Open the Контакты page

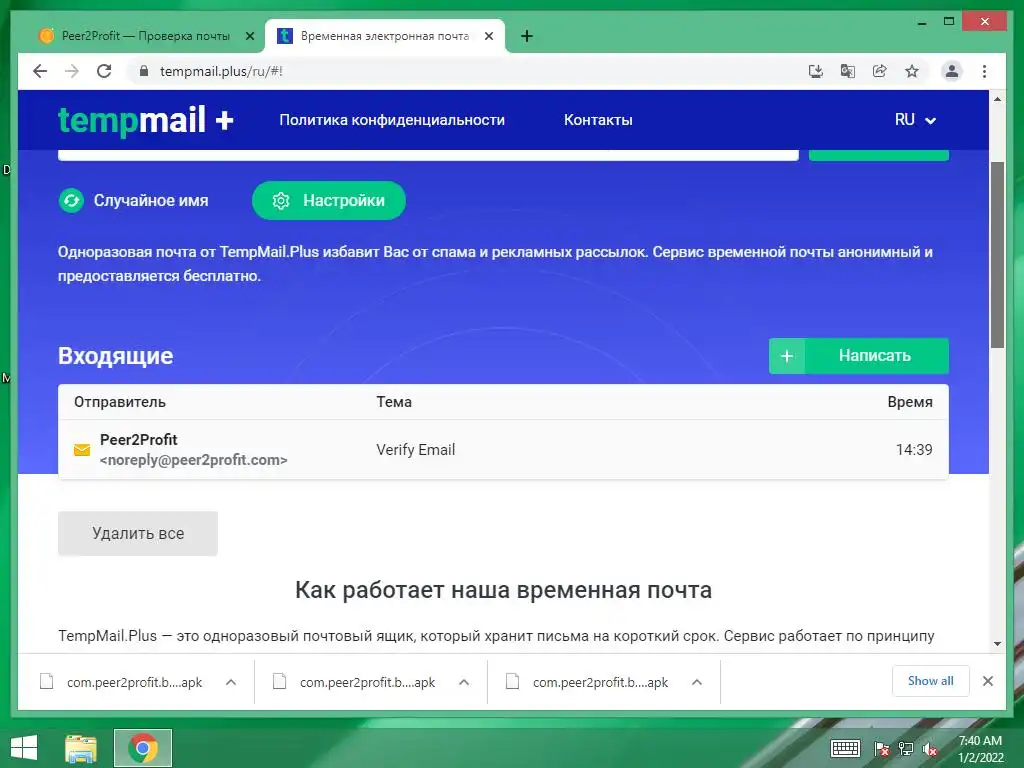598,120
